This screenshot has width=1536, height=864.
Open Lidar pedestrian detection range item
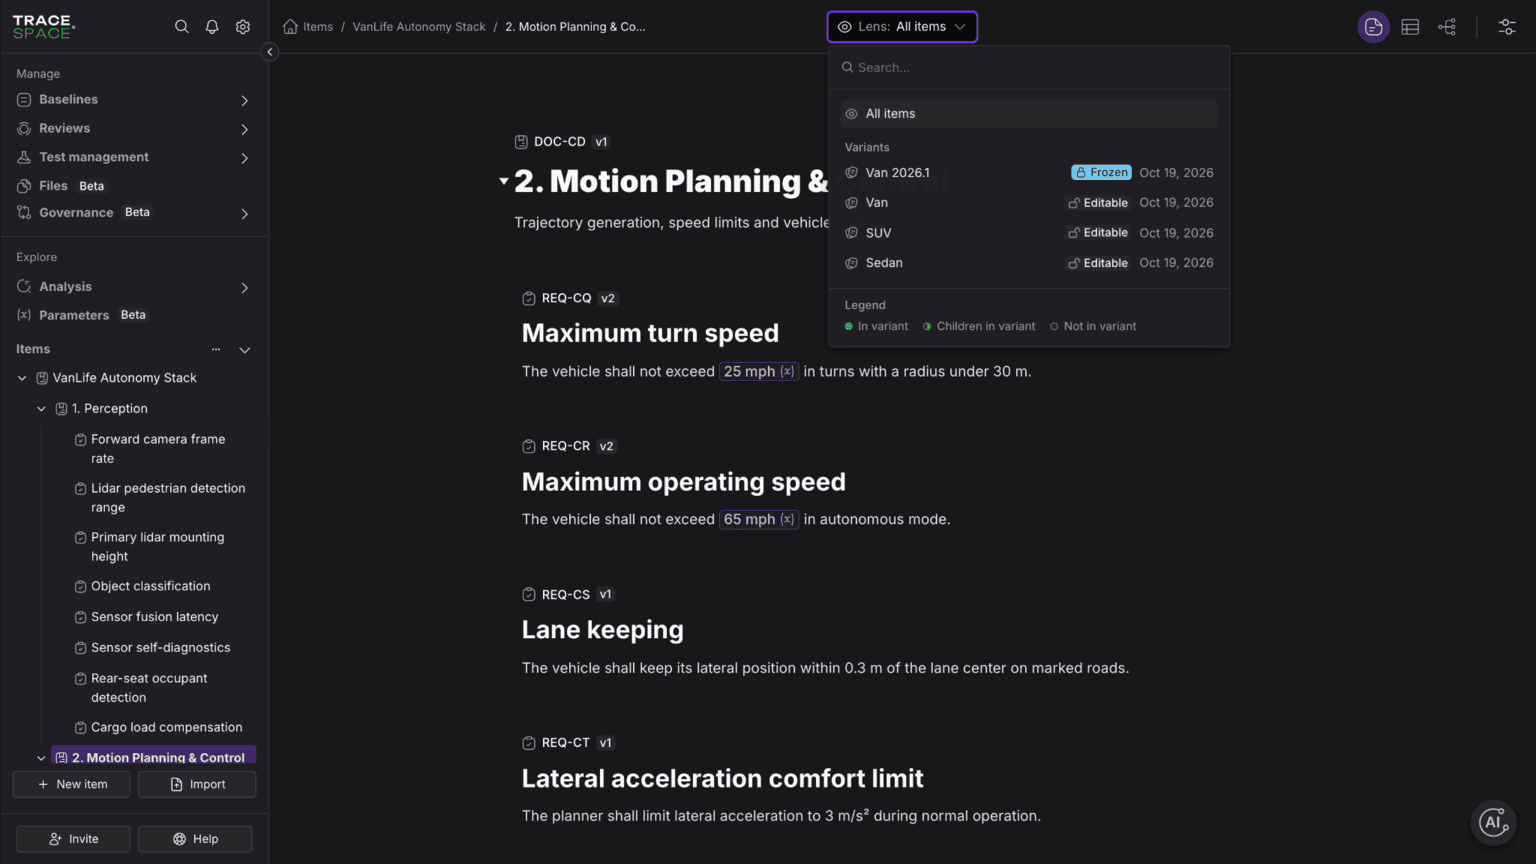coord(168,498)
